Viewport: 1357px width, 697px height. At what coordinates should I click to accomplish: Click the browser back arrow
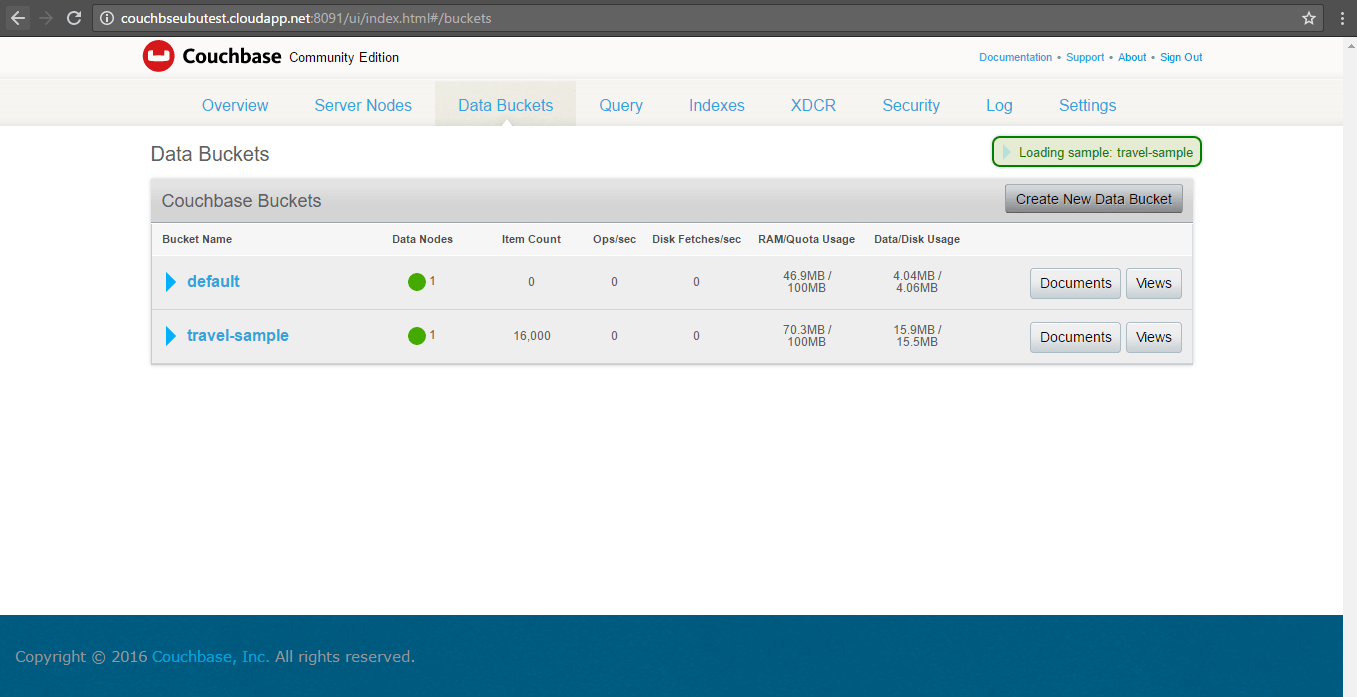[x=16, y=17]
